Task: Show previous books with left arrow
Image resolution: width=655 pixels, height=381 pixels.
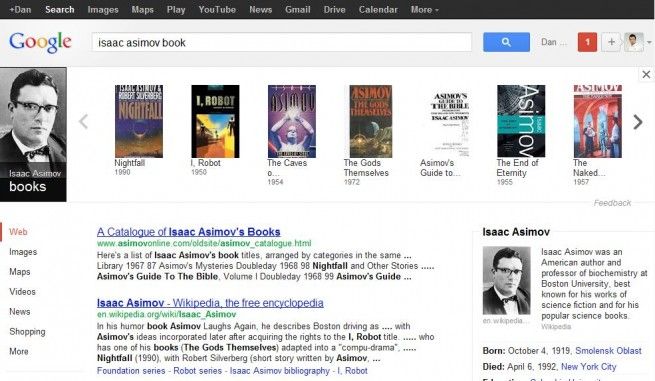Action: tap(84, 122)
